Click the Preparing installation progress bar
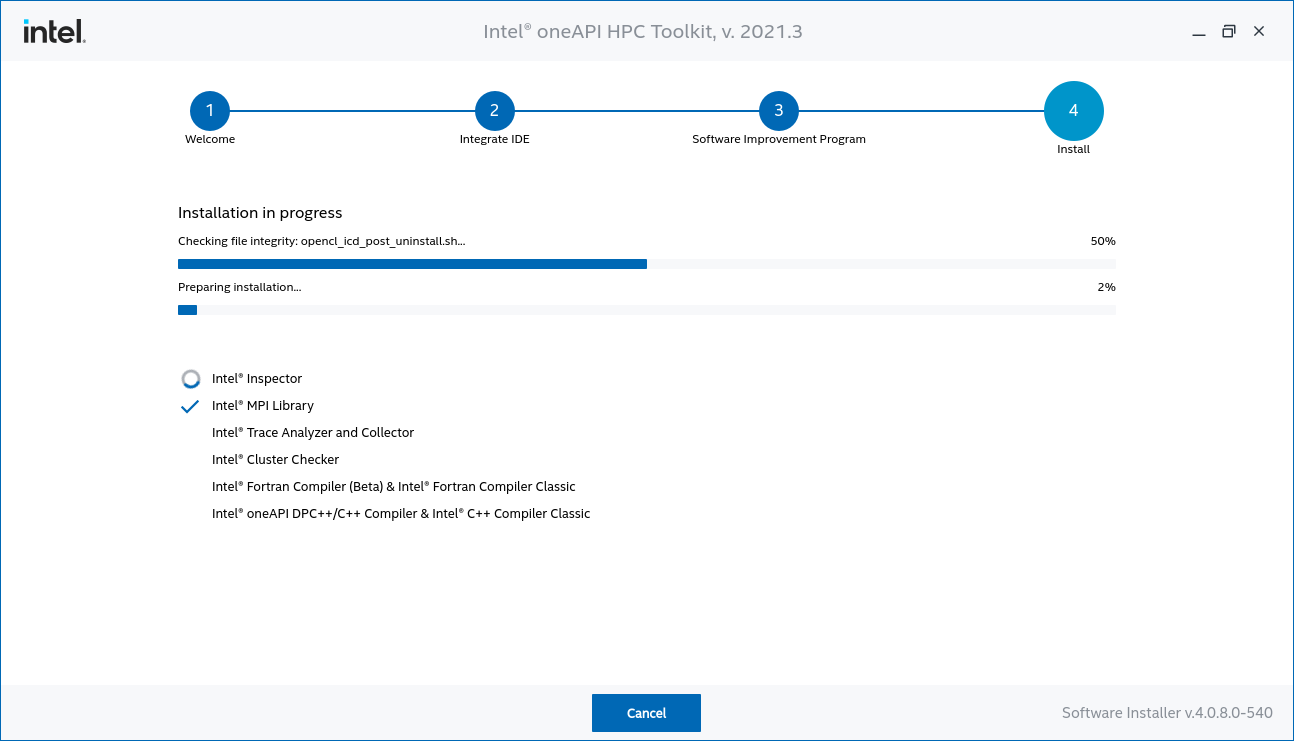This screenshot has width=1294, height=741. (646, 310)
